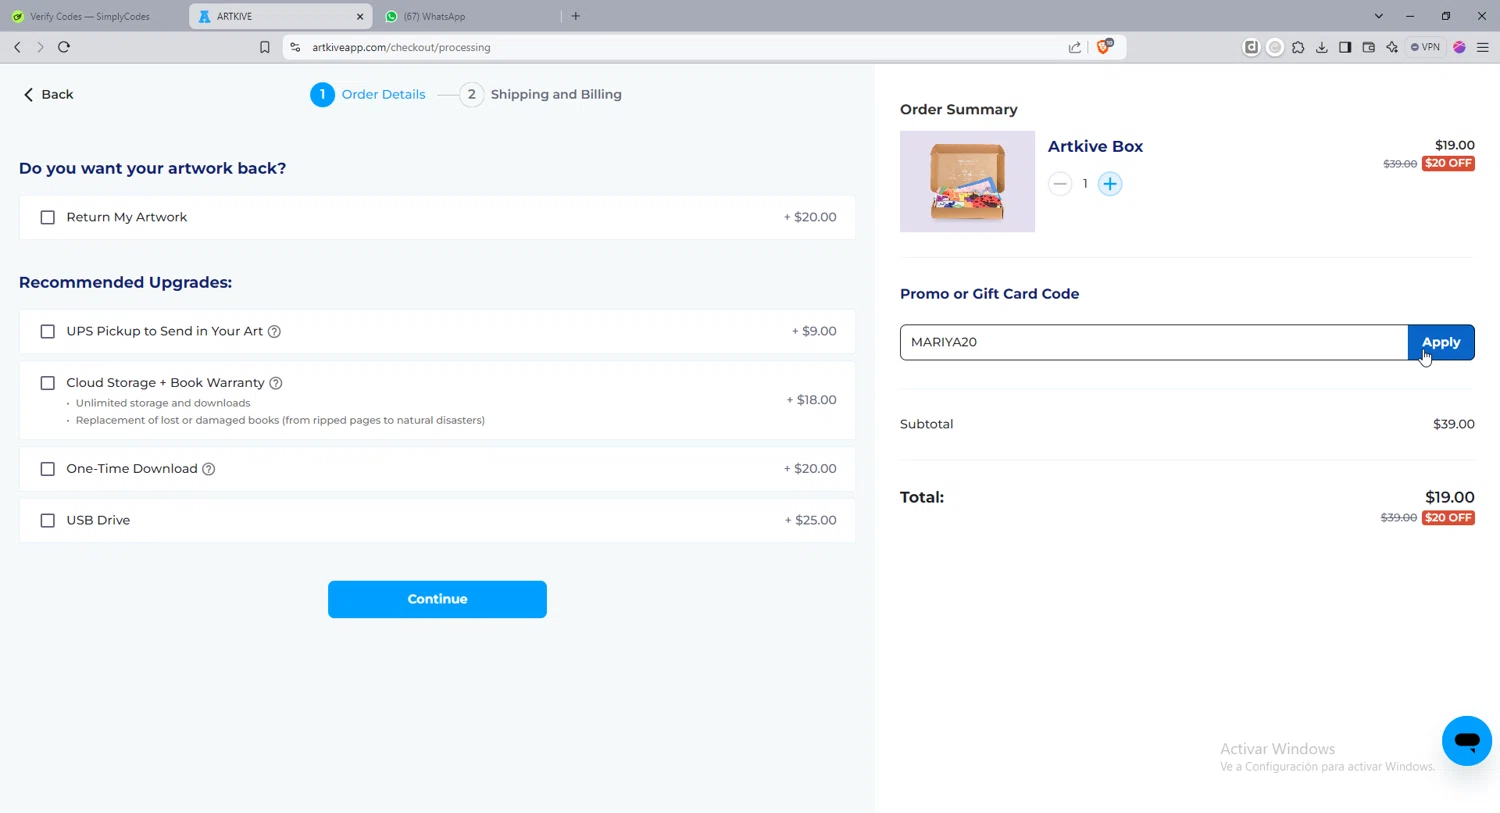
Task: Open Brave Wallet
Action: tap(1369, 47)
